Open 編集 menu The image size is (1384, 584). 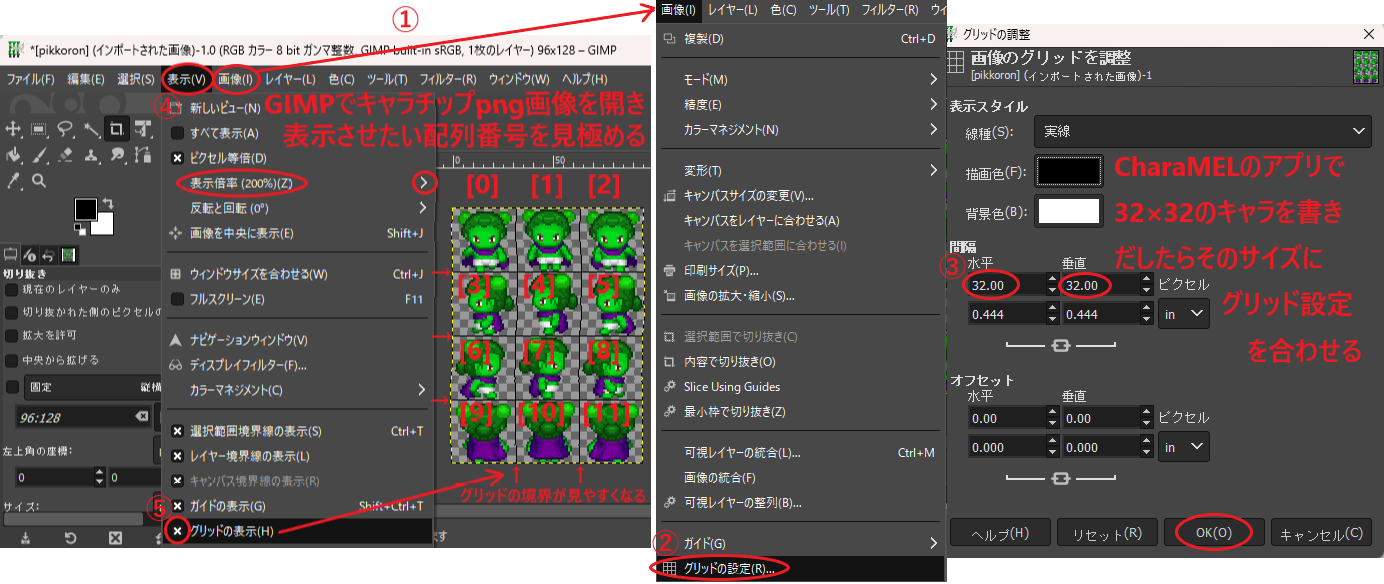(85, 79)
